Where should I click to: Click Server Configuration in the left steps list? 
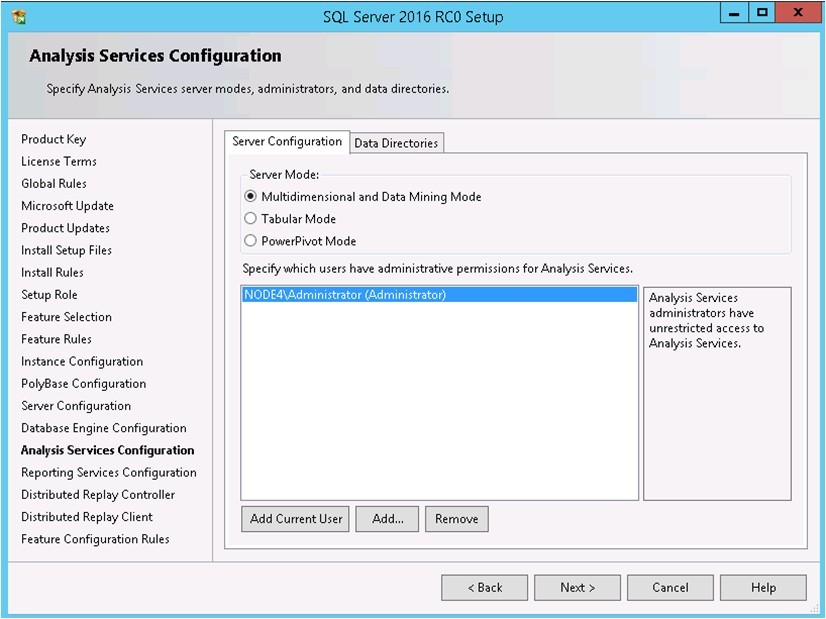pos(76,406)
